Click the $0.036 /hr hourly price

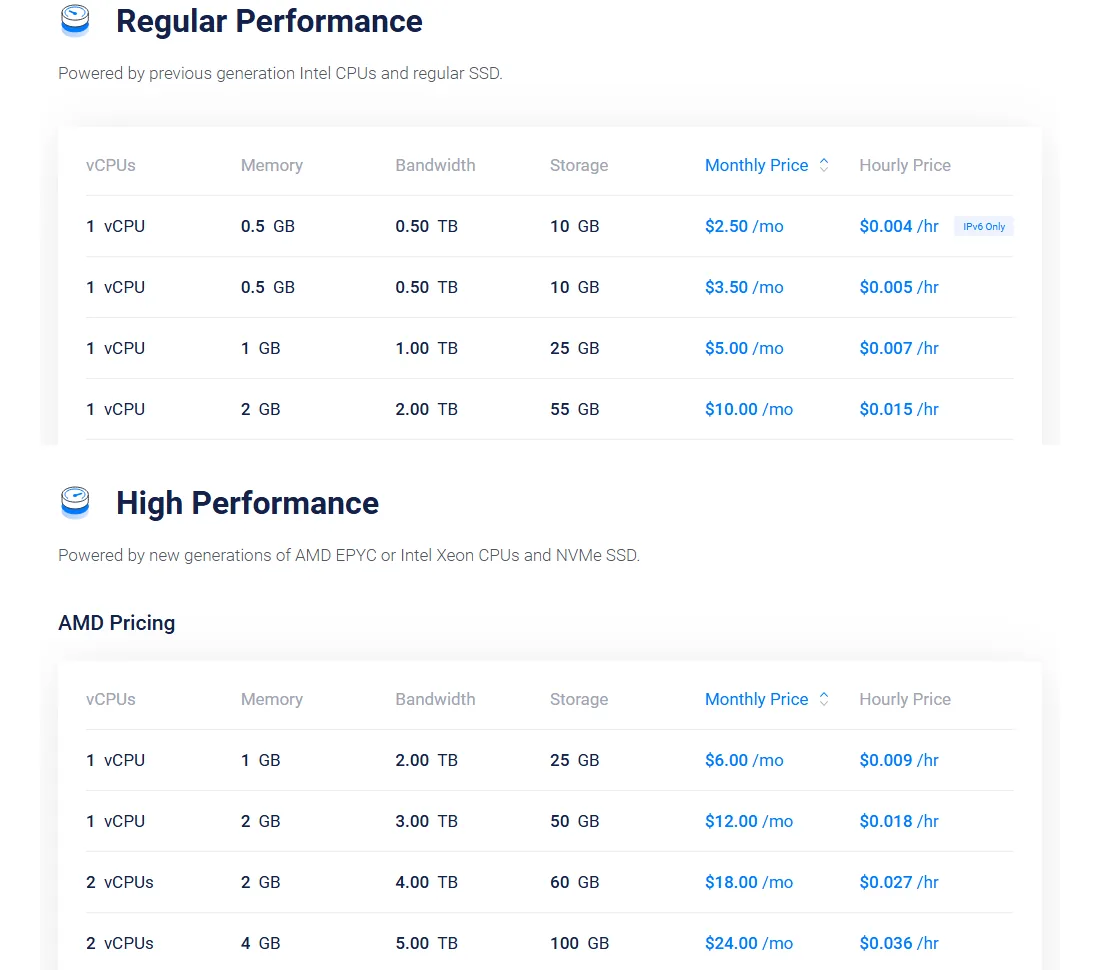(899, 943)
